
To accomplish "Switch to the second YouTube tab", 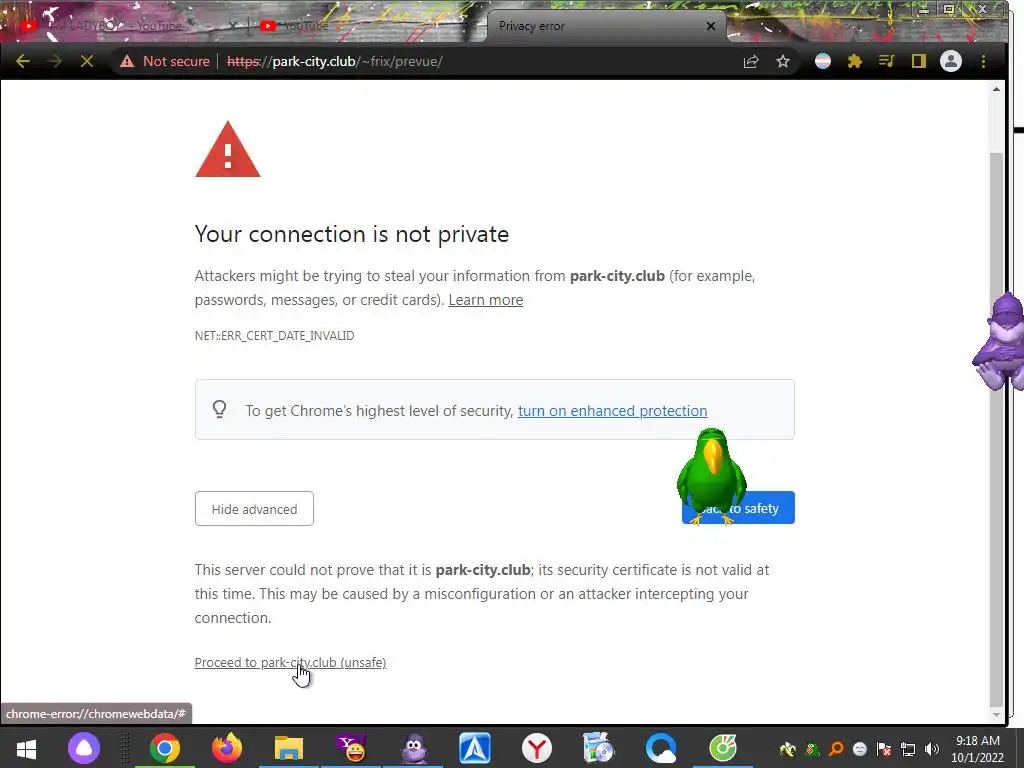I will pyautogui.click(x=306, y=26).
